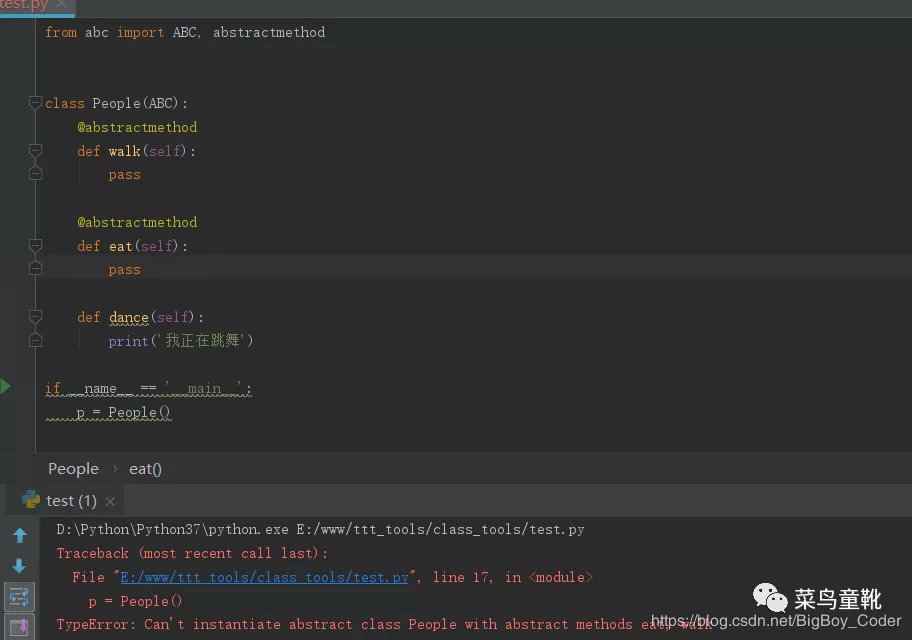Click the down arrow in run console
Image resolution: width=912 pixels, height=640 pixels.
click(19, 566)
